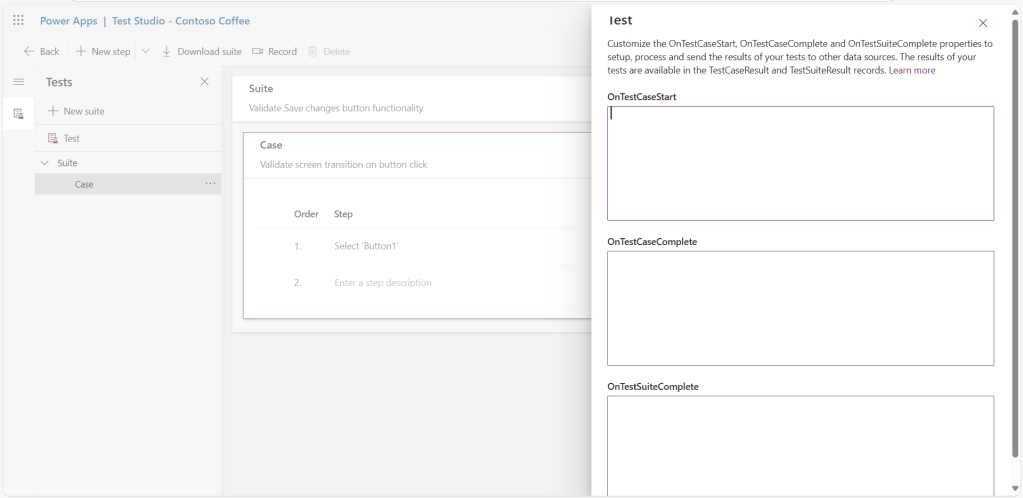Select the Tests icon in left rail
This screenshot has height=498, width=1023.
click(x=18, y=114)
